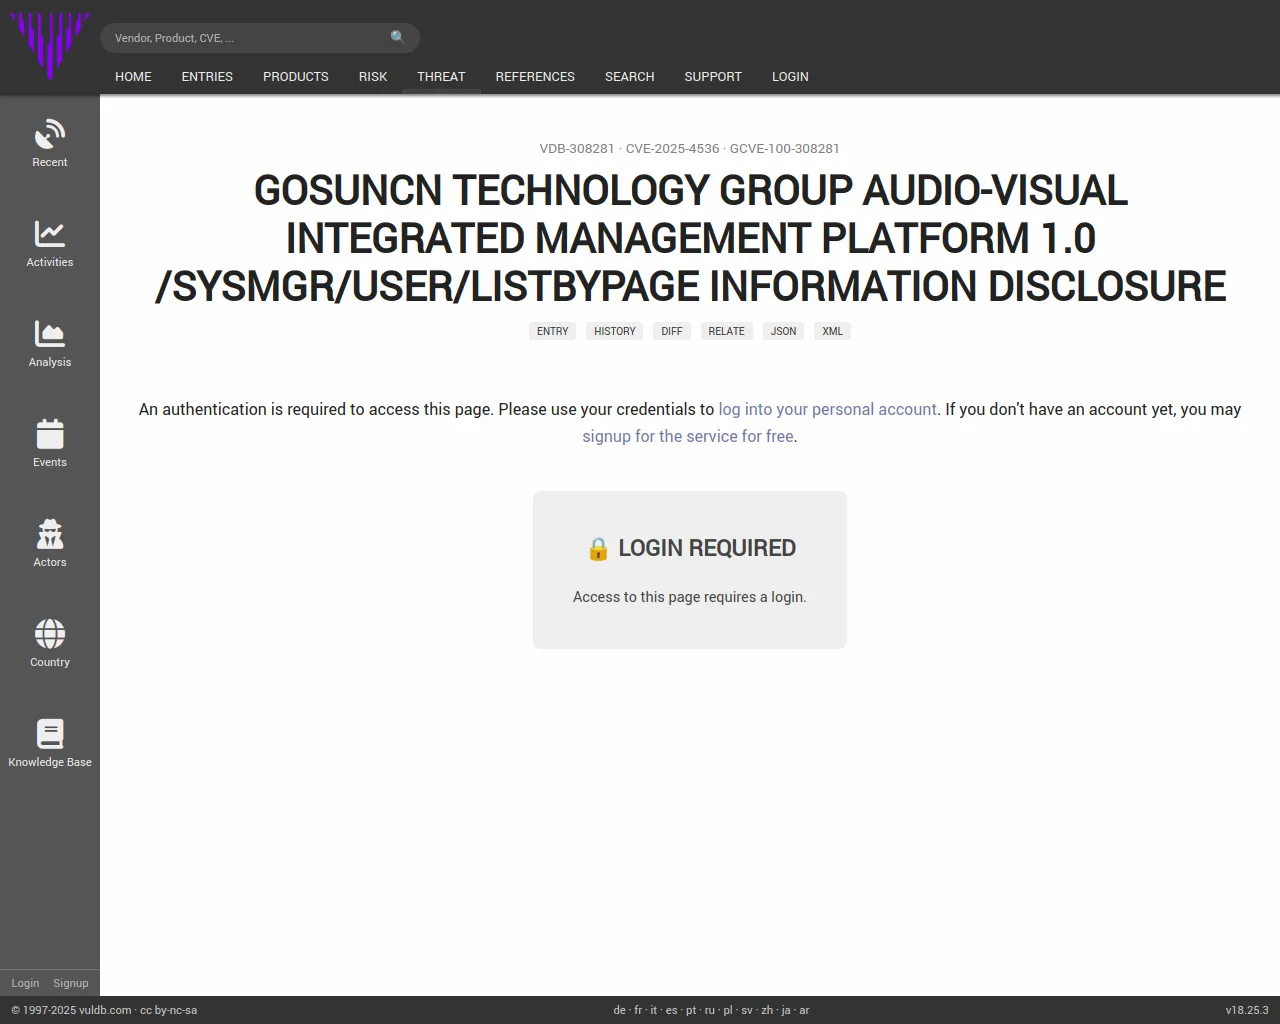Screen dimensions: 1280x1024
Task: Open the Knowledge Base book icon
Action: [50, 734]
